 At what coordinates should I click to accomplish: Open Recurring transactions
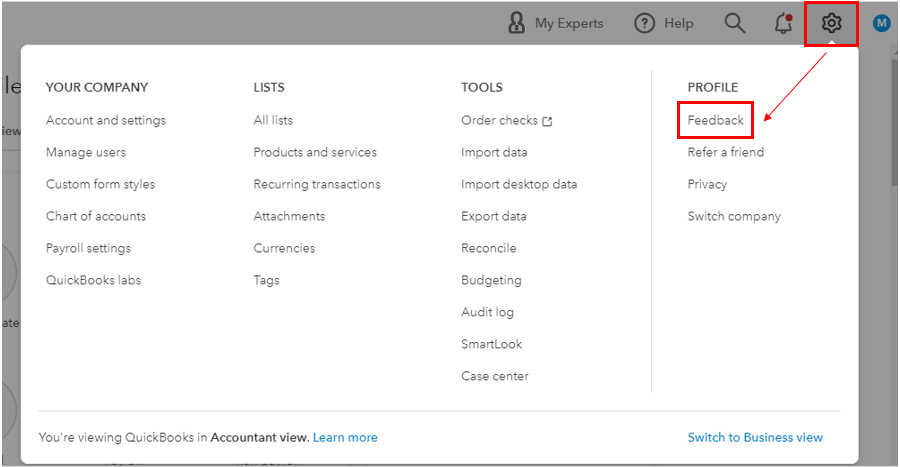pyautogui.click(x=317, y=185)
